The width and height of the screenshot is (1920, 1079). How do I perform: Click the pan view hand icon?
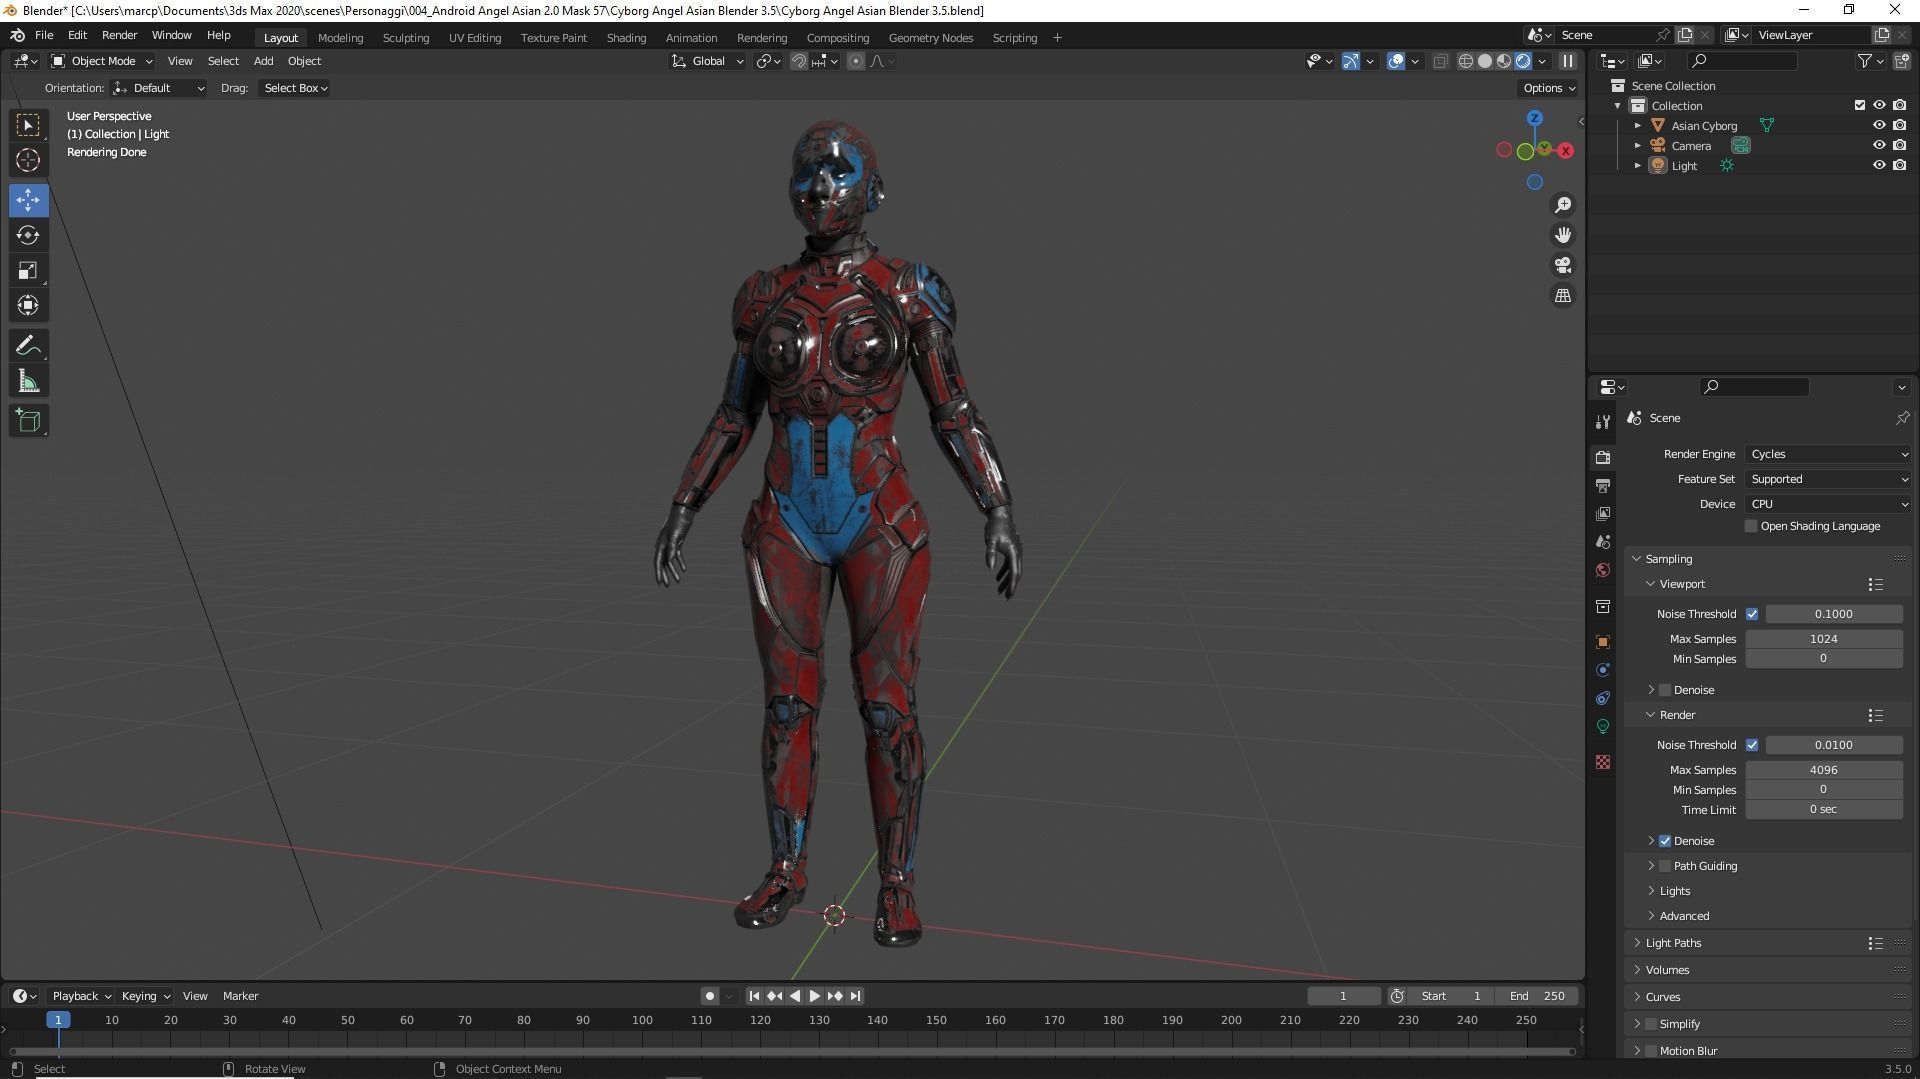1562,235
